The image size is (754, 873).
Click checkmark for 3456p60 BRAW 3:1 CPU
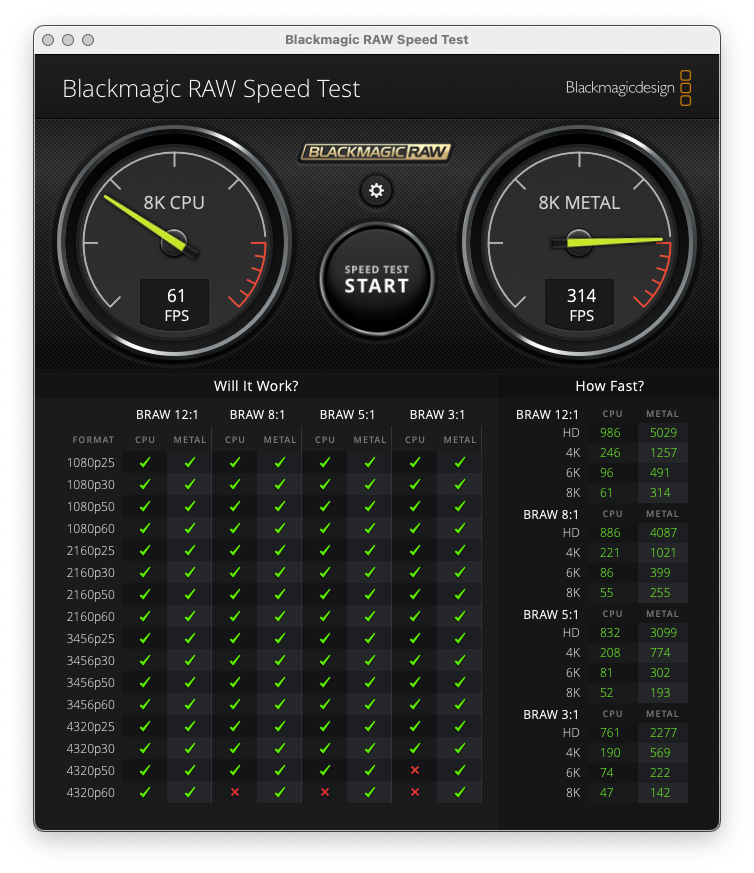click(414, 704)
